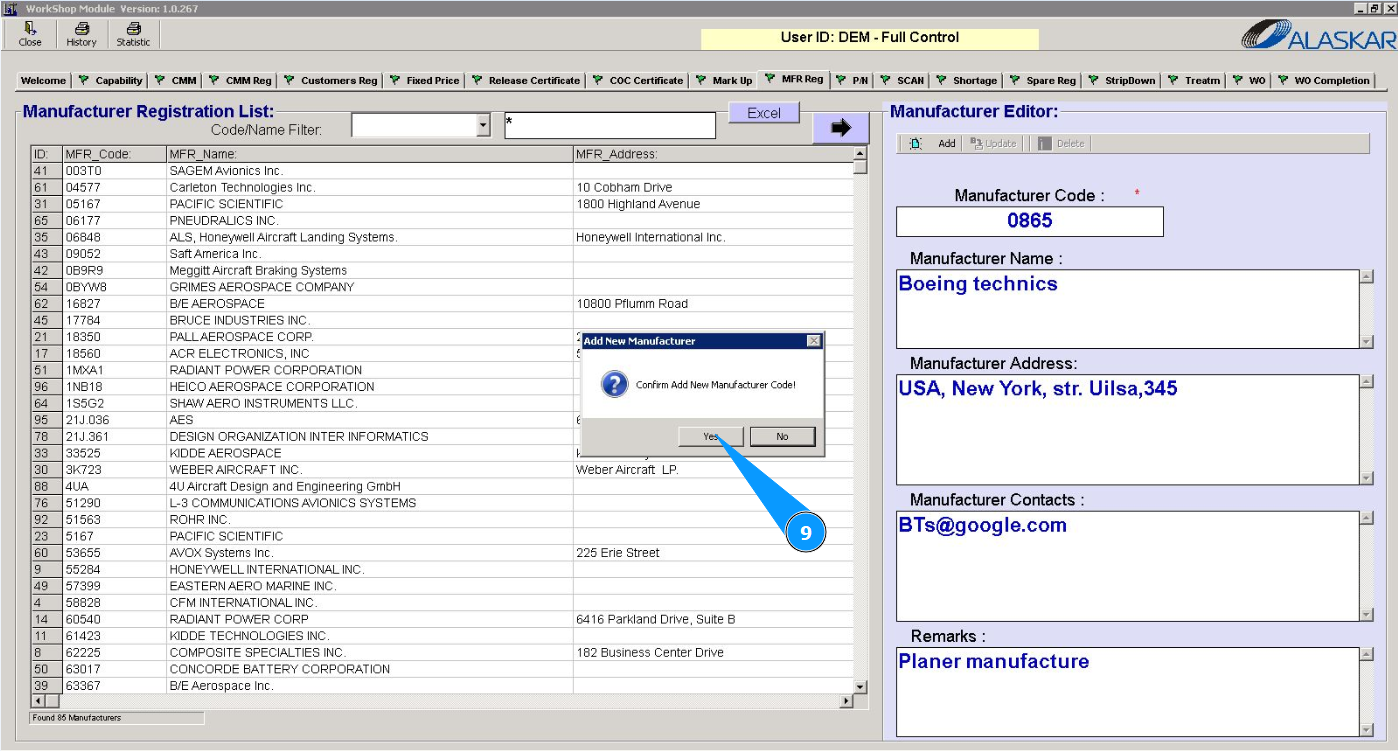The width and height of the screenshot is (1398, 751).
Task: Click the Close toolbar icon
Action: pos(30,35)
